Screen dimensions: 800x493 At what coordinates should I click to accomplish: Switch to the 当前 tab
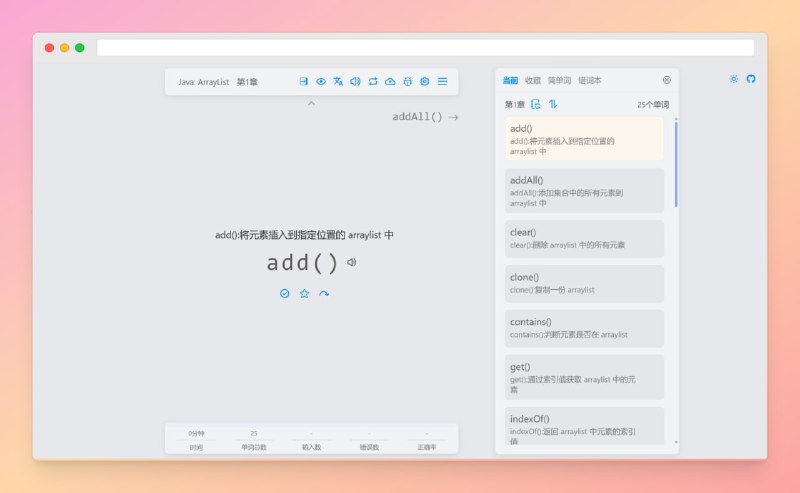tap(510, 80)
